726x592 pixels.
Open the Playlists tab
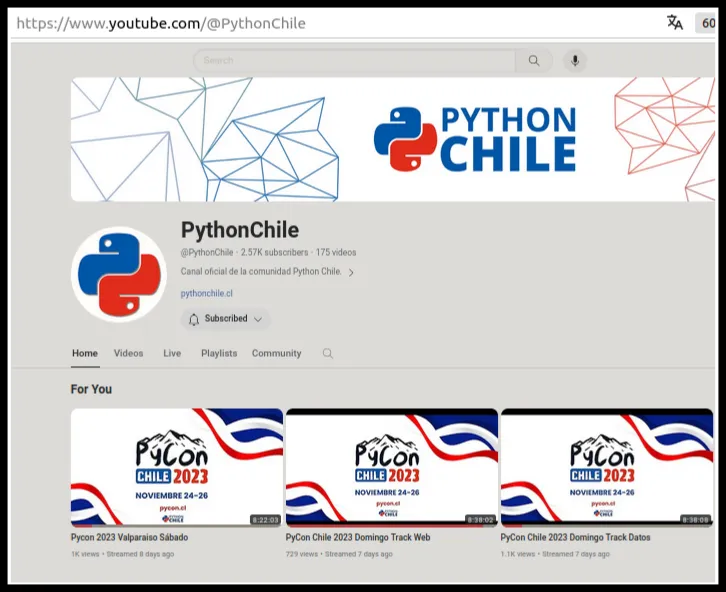(x=219, y=353)
